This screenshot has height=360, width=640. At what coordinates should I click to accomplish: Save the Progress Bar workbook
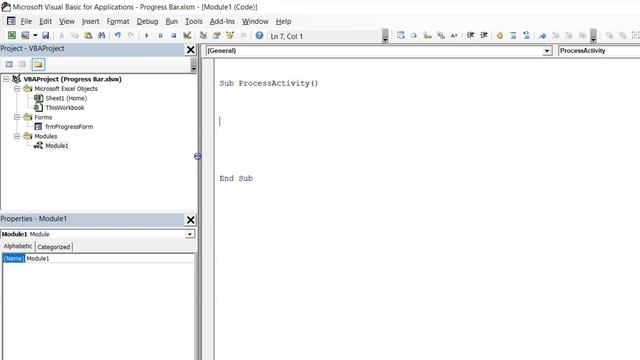(46, 36)
